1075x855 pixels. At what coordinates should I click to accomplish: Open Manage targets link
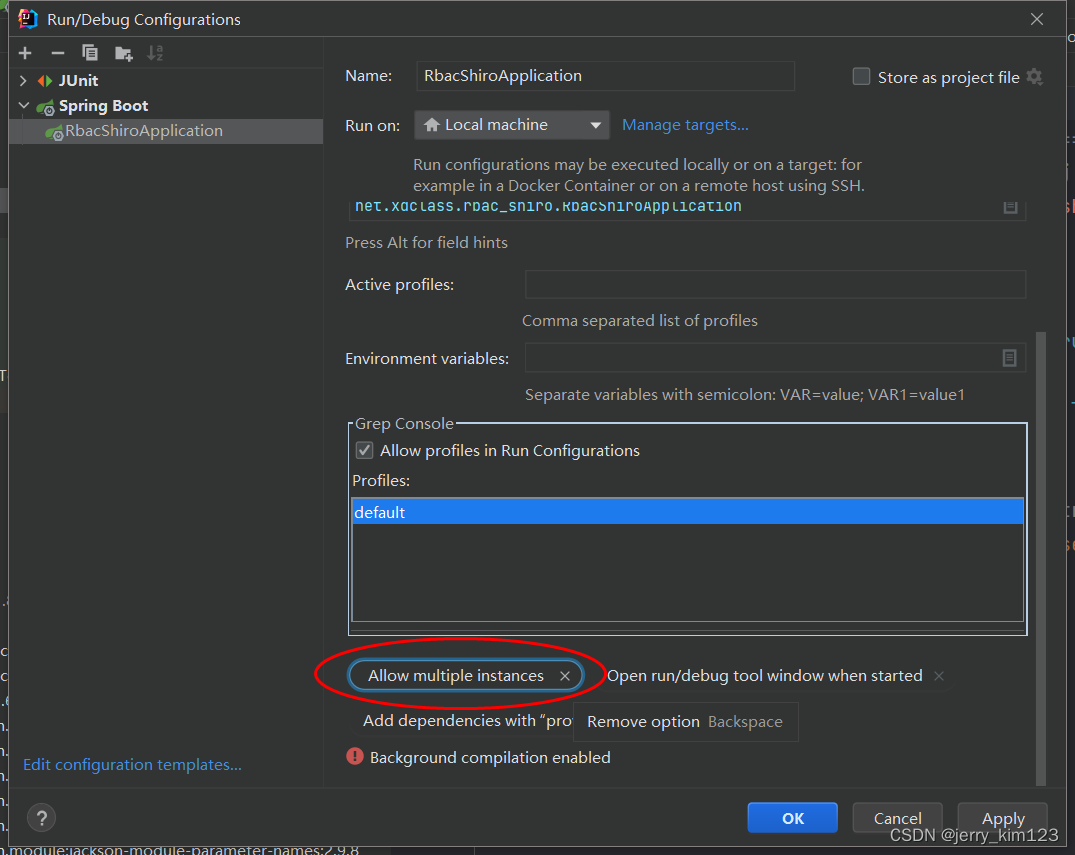pos(685,125)
